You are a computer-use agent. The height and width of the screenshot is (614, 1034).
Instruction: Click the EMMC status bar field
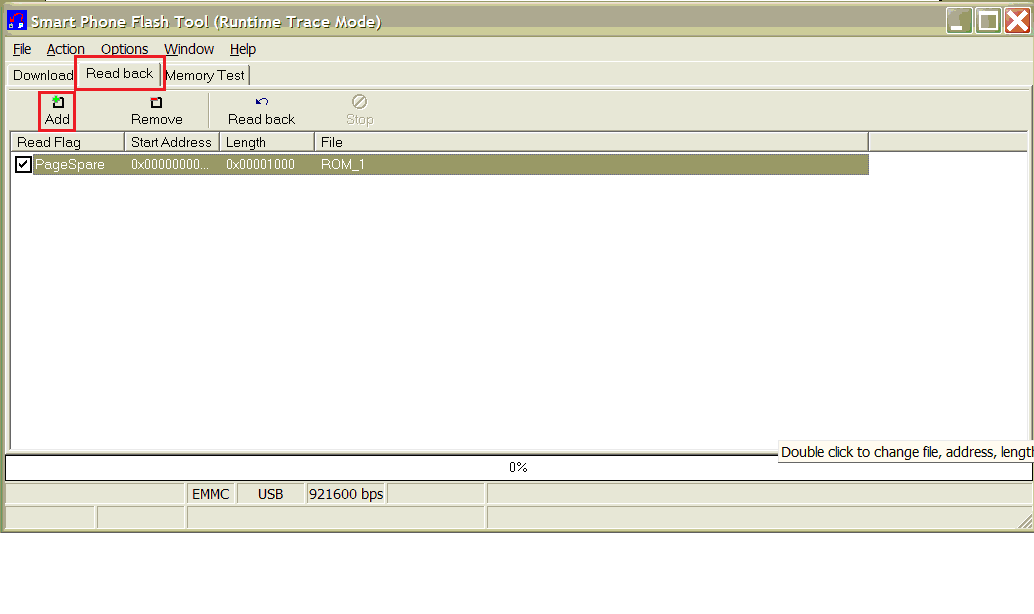tap(210, 494)
